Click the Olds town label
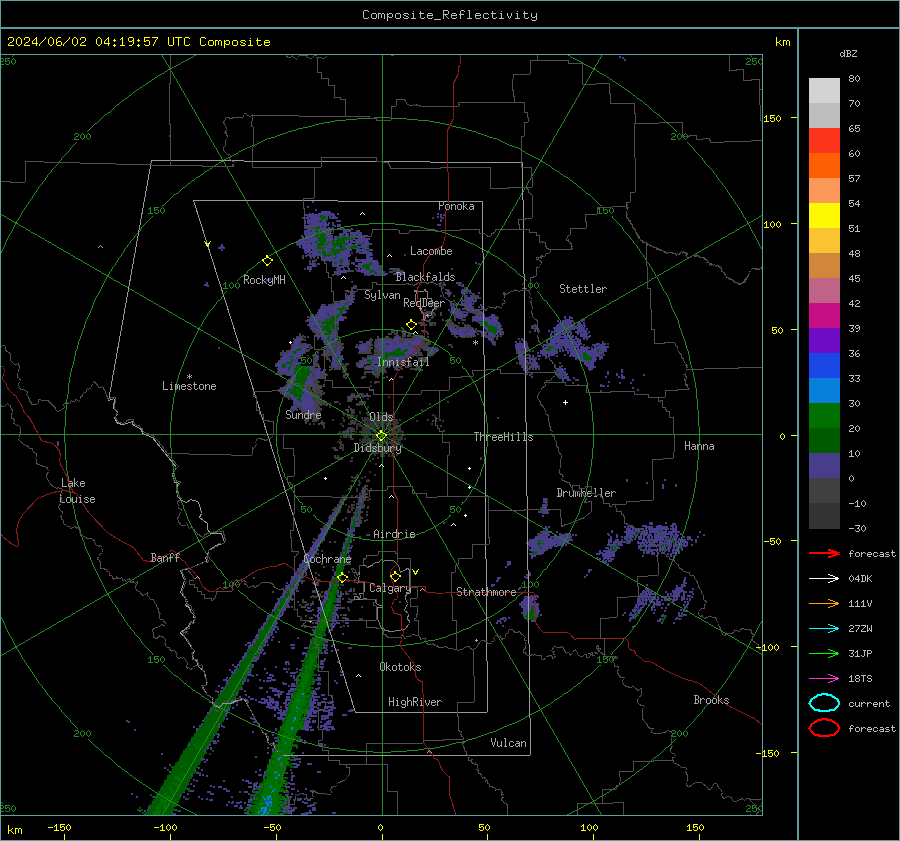900x841 pixels. (381, 417)
